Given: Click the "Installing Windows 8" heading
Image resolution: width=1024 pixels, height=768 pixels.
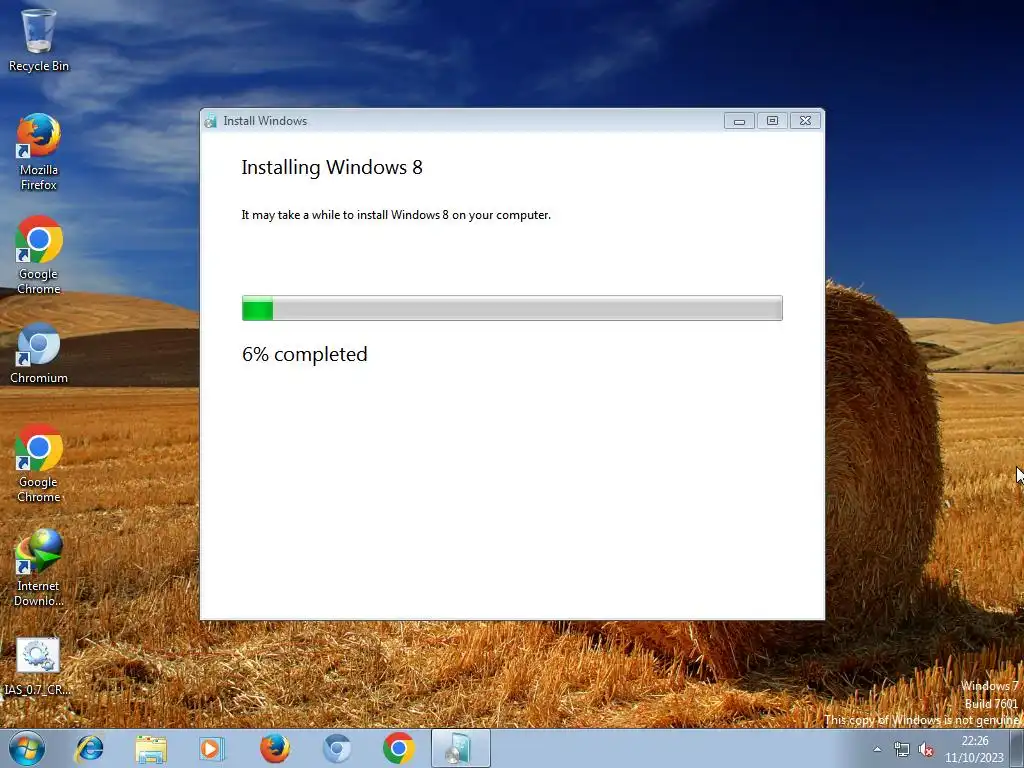Looking at the screenshot, I should (x=332, y=167).
